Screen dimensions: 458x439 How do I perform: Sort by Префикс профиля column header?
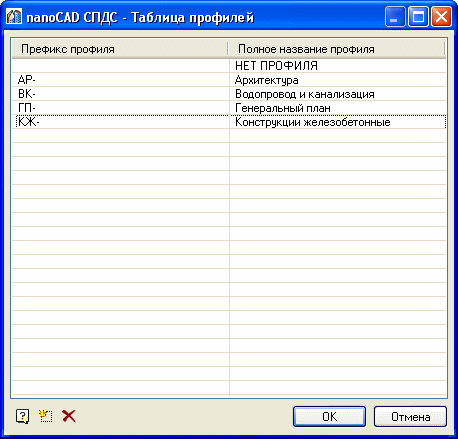[120, 49]
